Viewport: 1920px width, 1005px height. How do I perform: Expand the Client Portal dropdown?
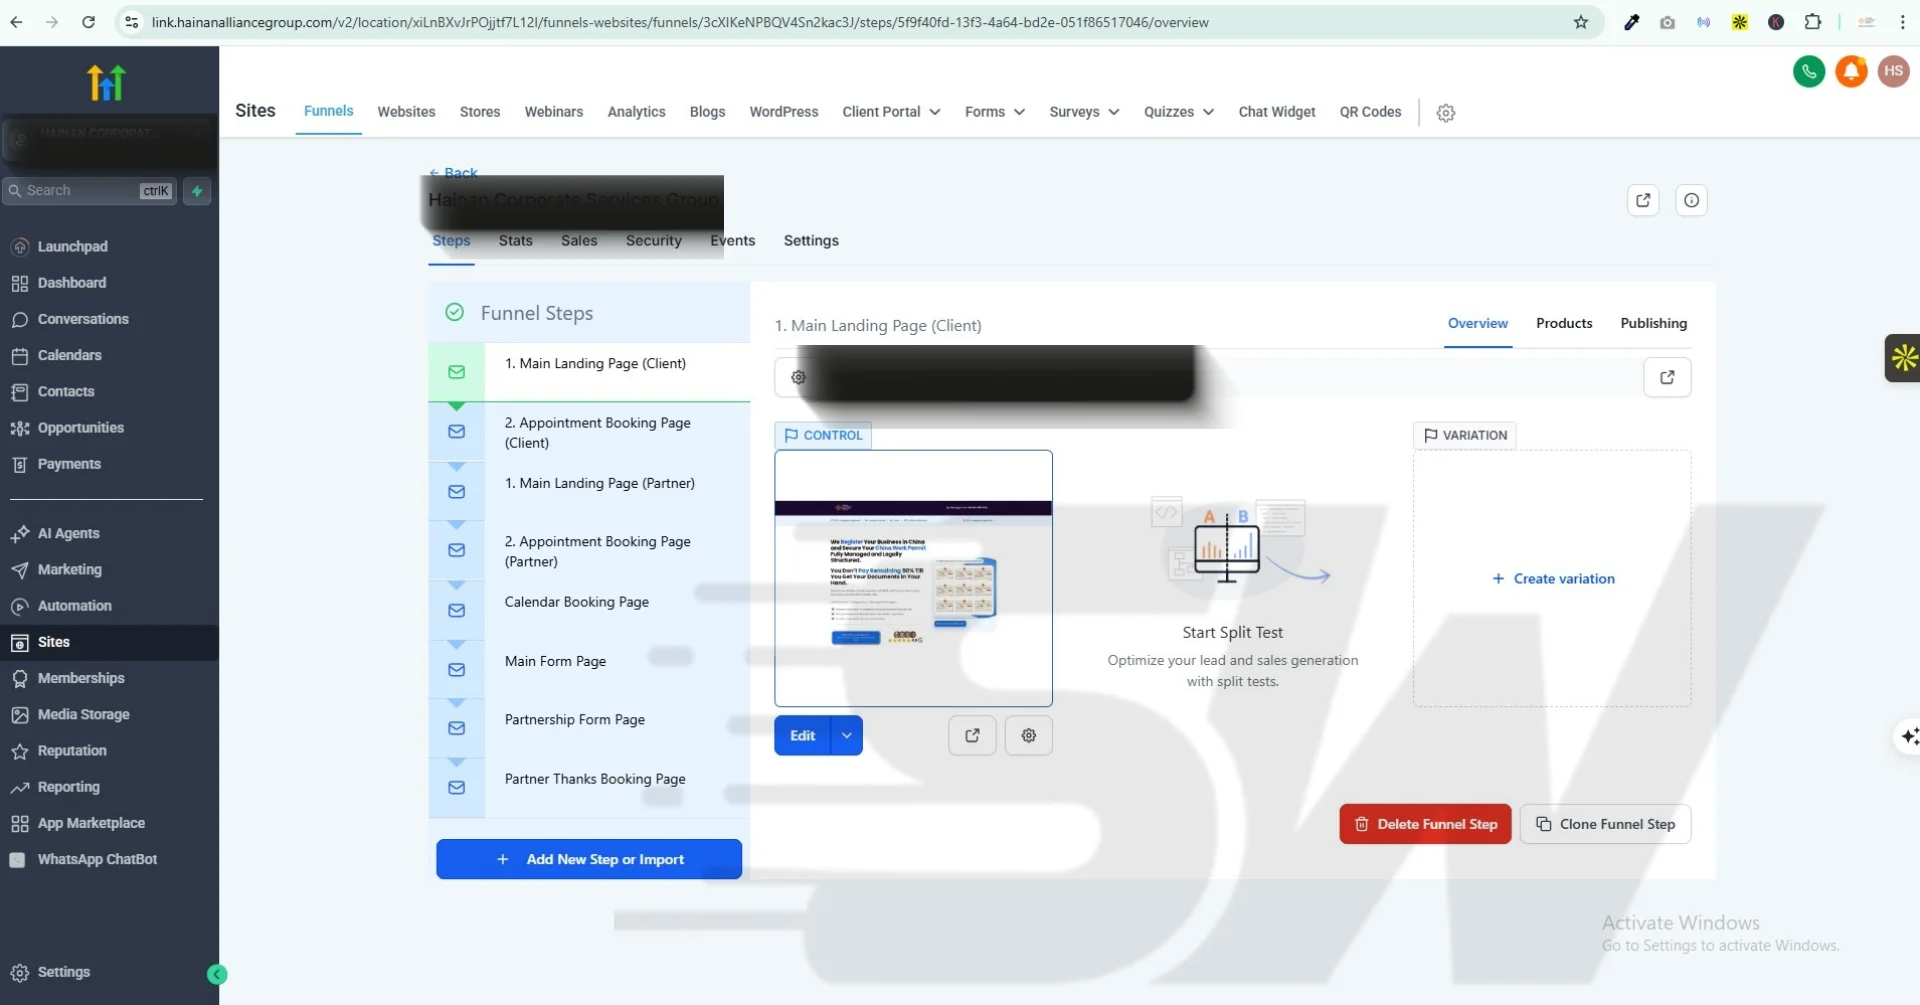pos(891,112)
